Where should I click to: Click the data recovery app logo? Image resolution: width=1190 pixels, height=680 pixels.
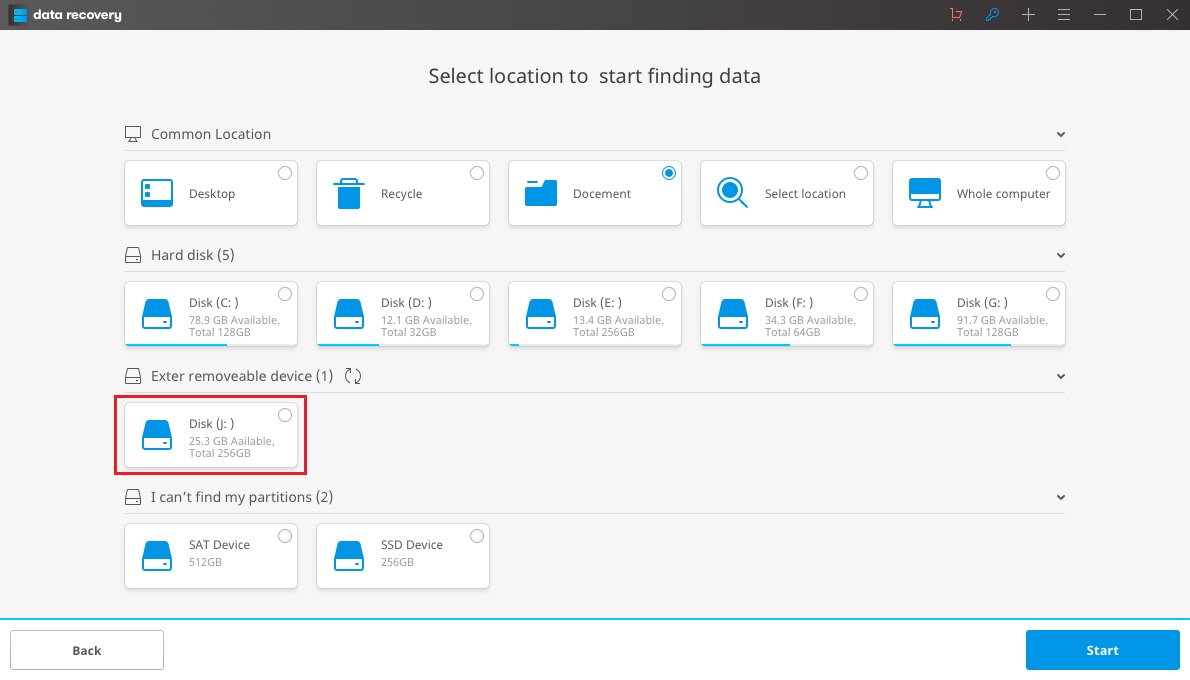pyautogui.click(x=20, y=15)
